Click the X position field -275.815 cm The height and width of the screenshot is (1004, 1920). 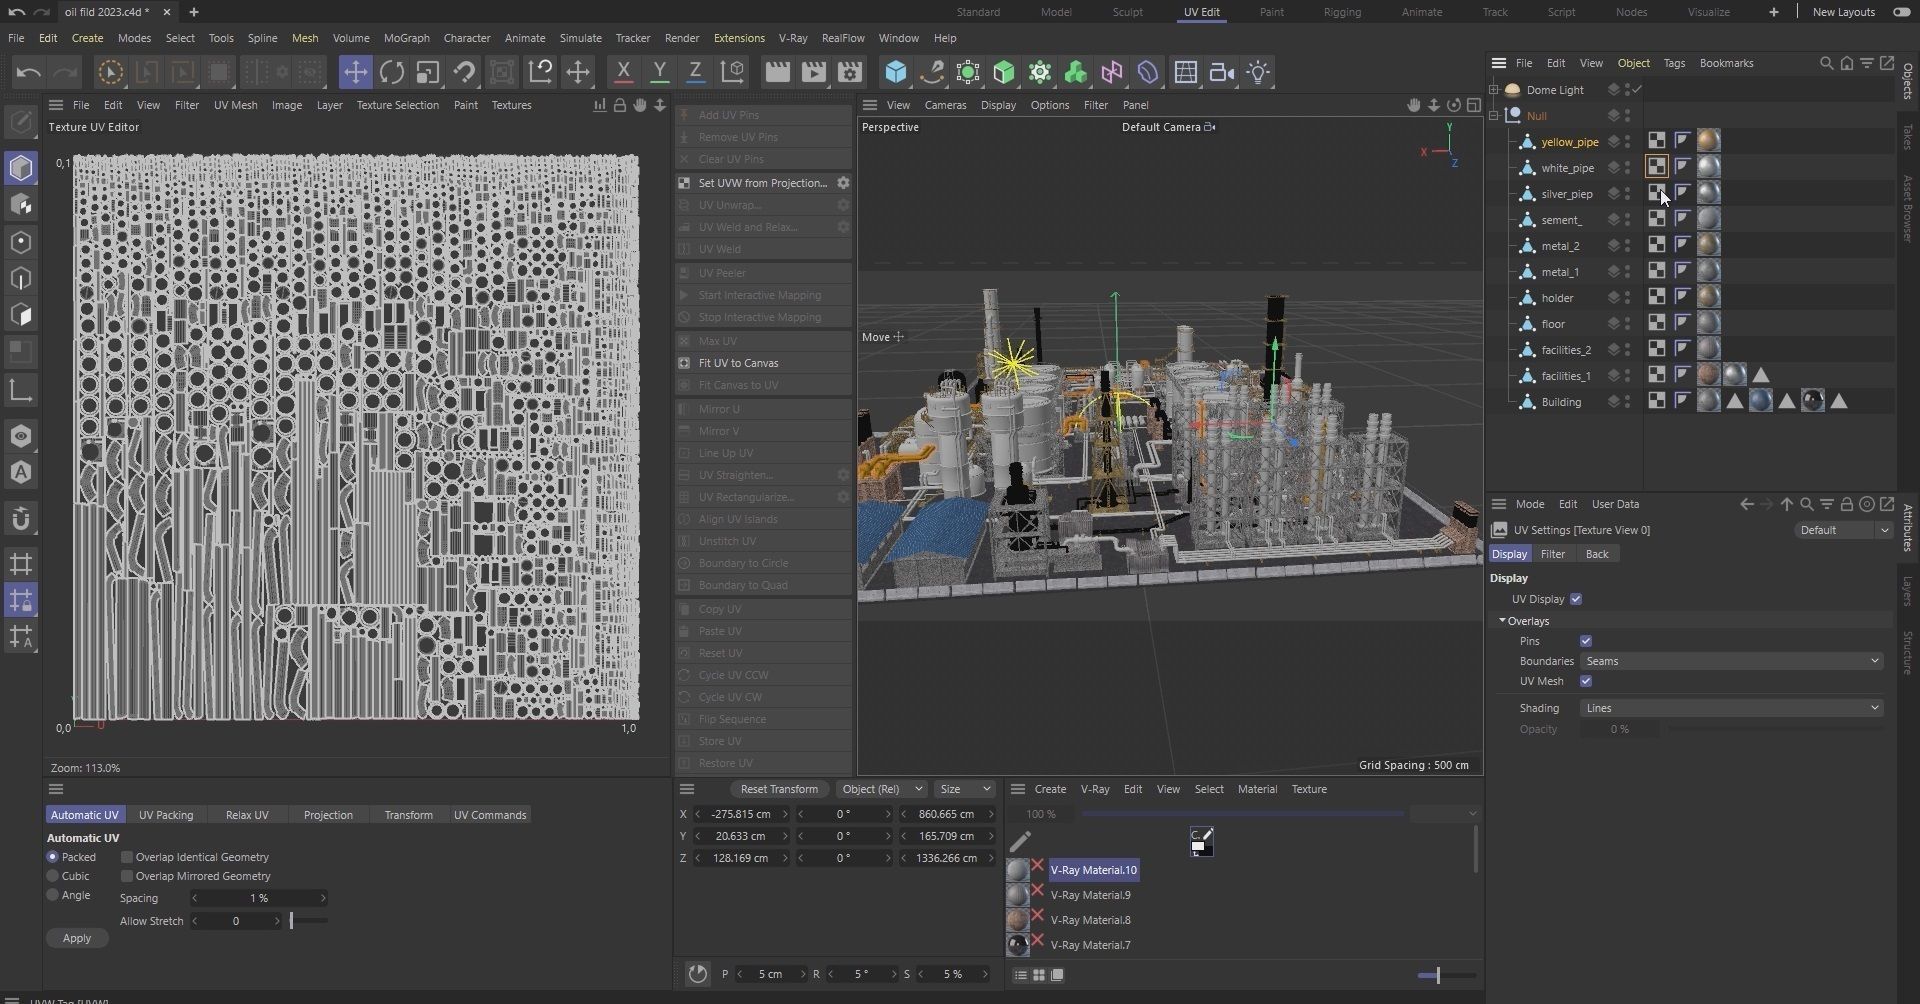pos(740,814)
